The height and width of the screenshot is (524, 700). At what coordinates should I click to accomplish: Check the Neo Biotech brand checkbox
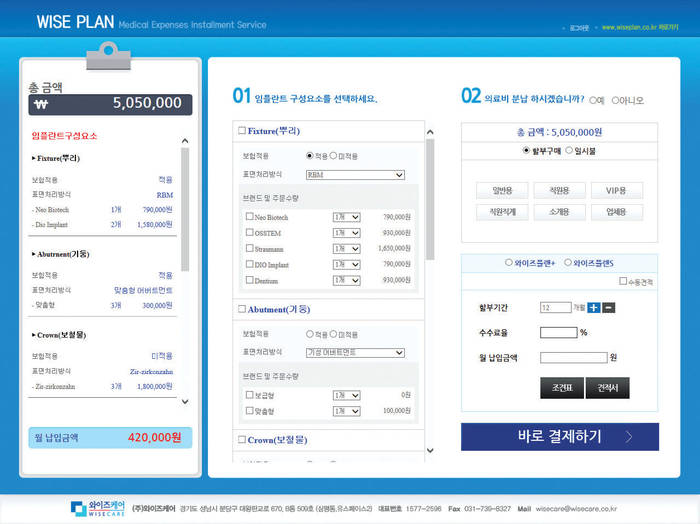pyautogui.click(x=249, y=216)
